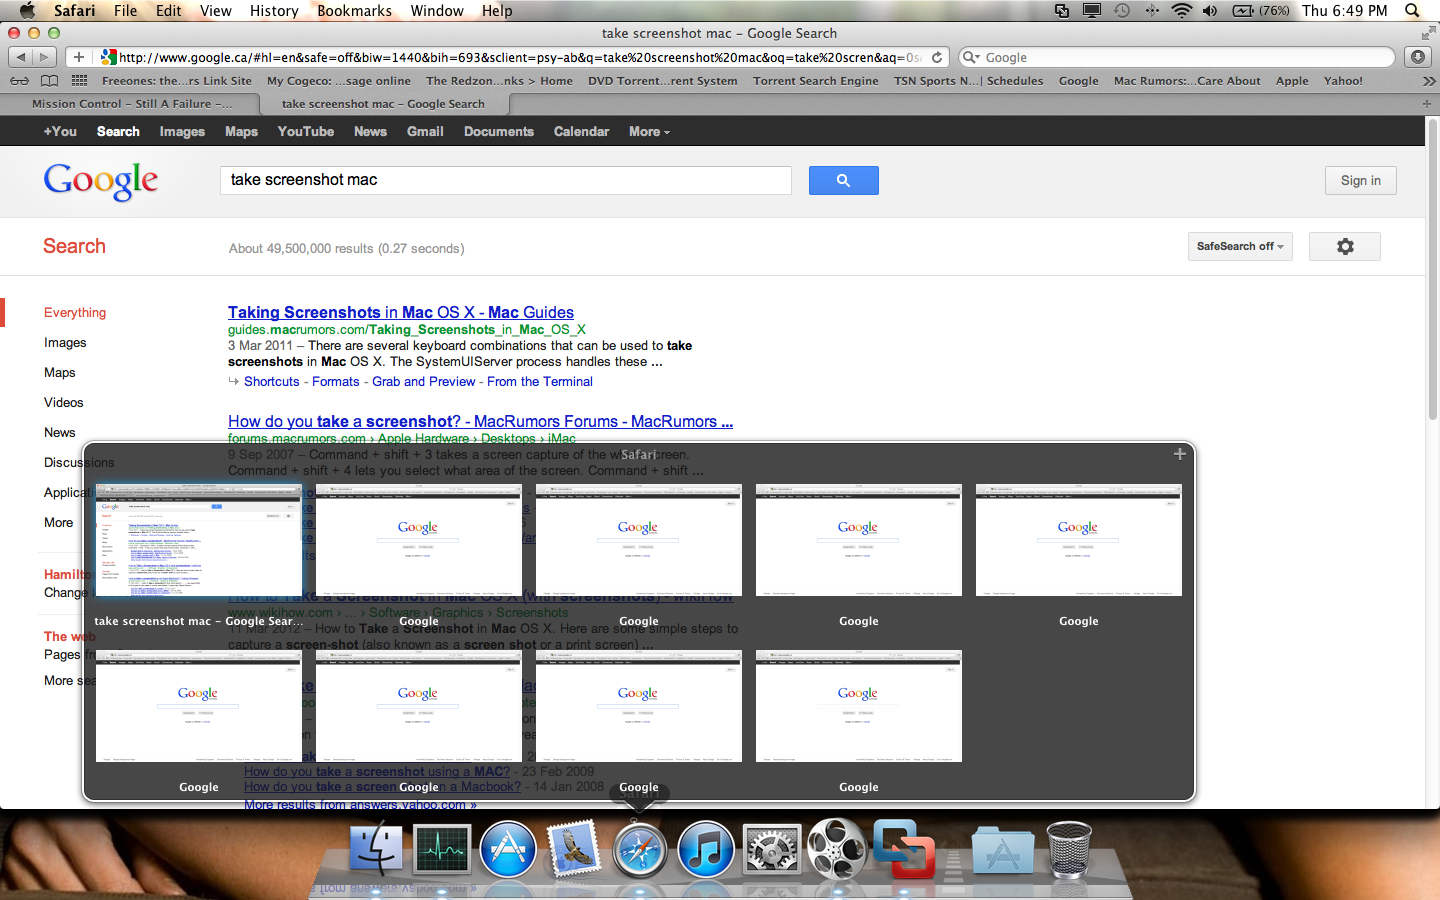This screenshot has width=1440, height=900.
Task: Click YouTube in the Google bar
Action: coord(306,132)
